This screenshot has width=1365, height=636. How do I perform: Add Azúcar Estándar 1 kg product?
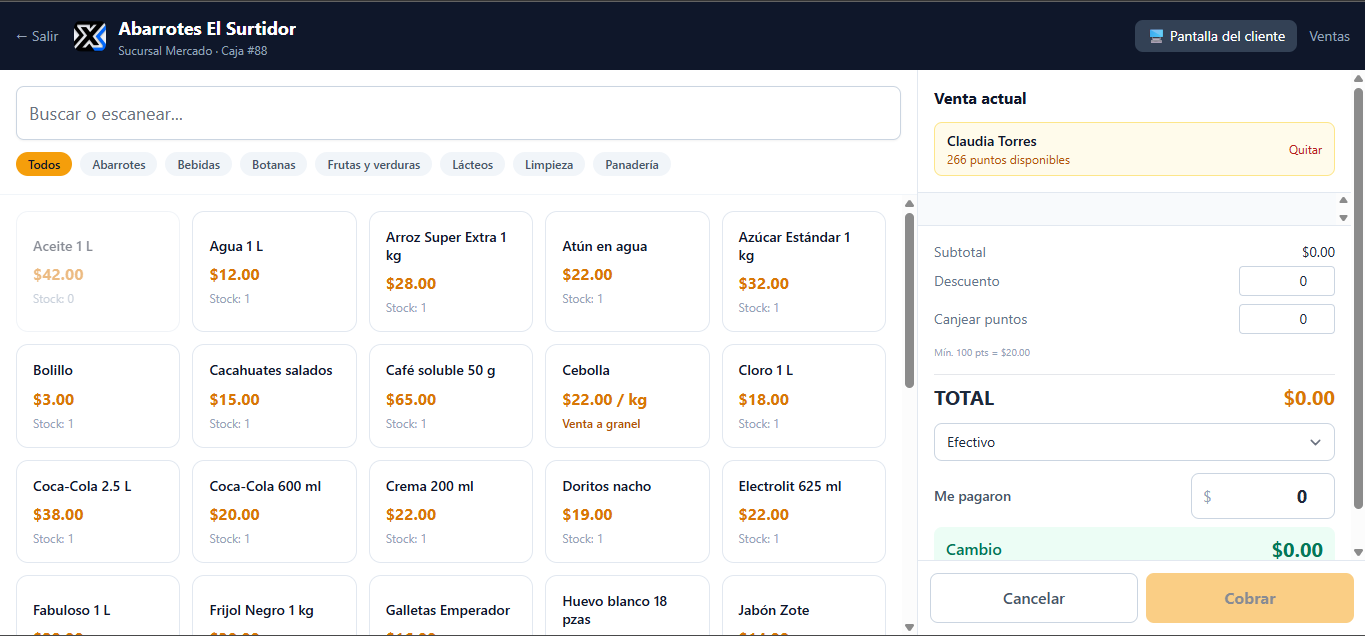pos(804,271)
